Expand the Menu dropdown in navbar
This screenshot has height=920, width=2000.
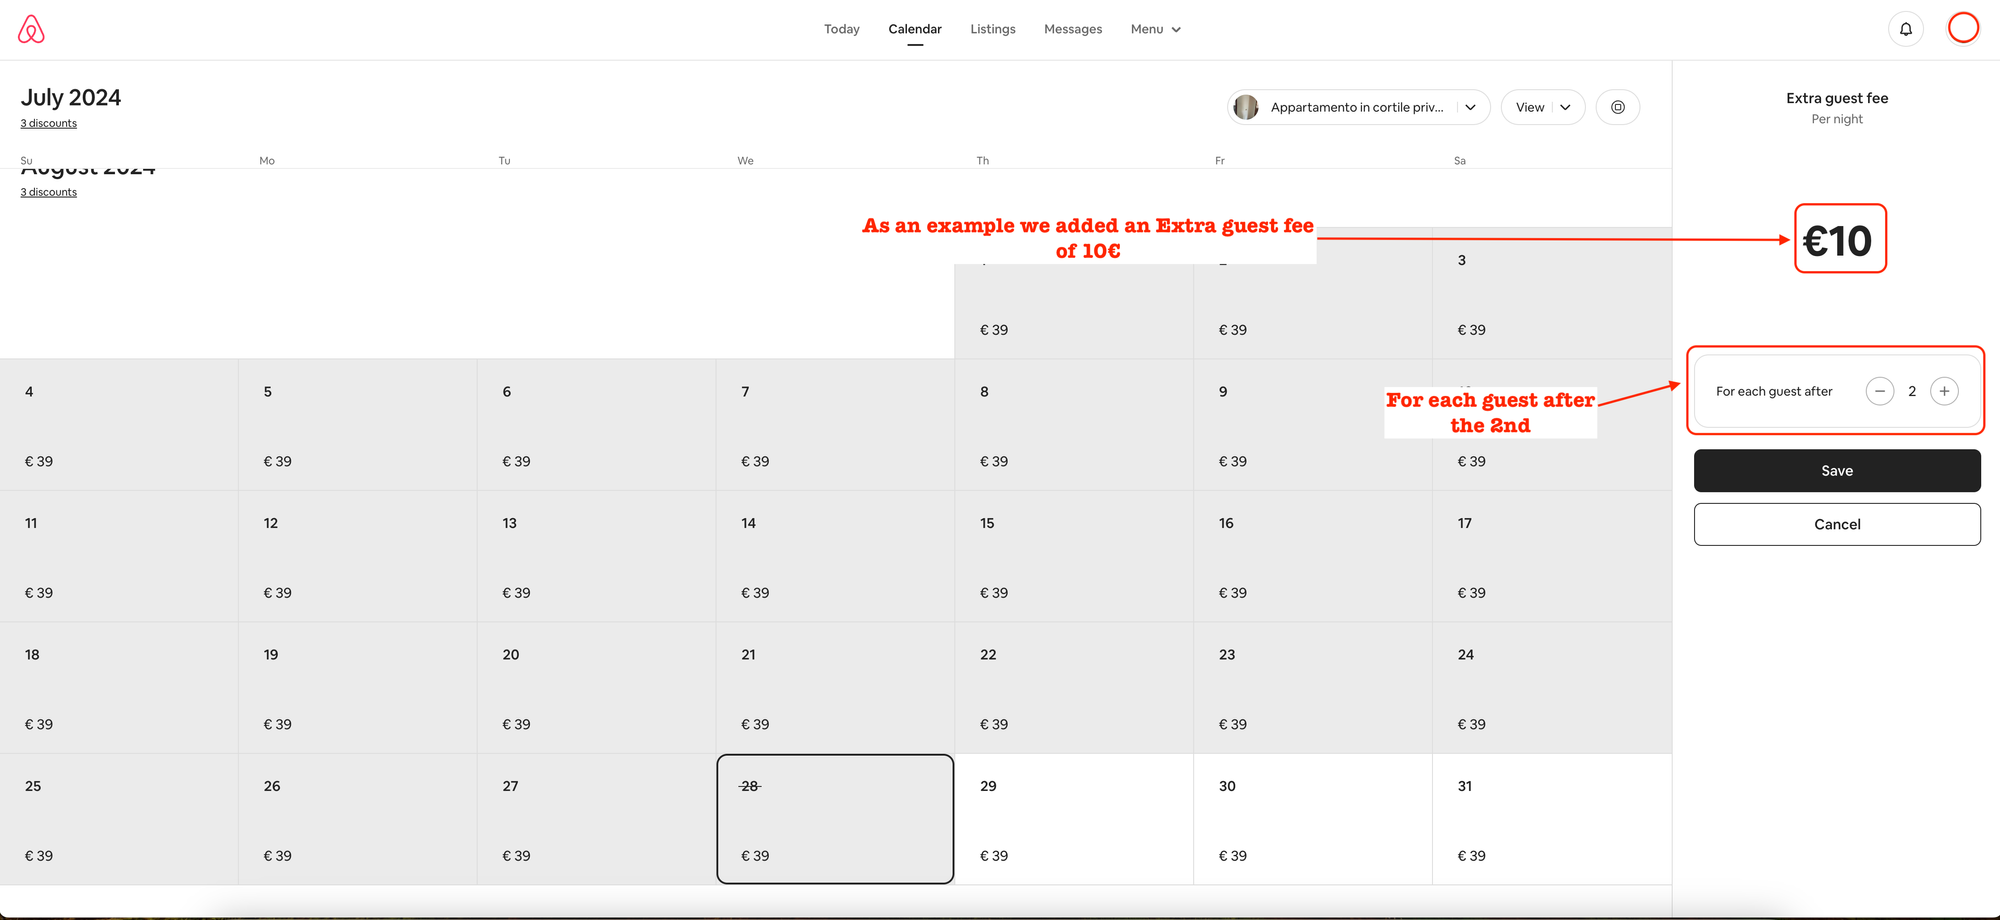[x=1155, y=29]
